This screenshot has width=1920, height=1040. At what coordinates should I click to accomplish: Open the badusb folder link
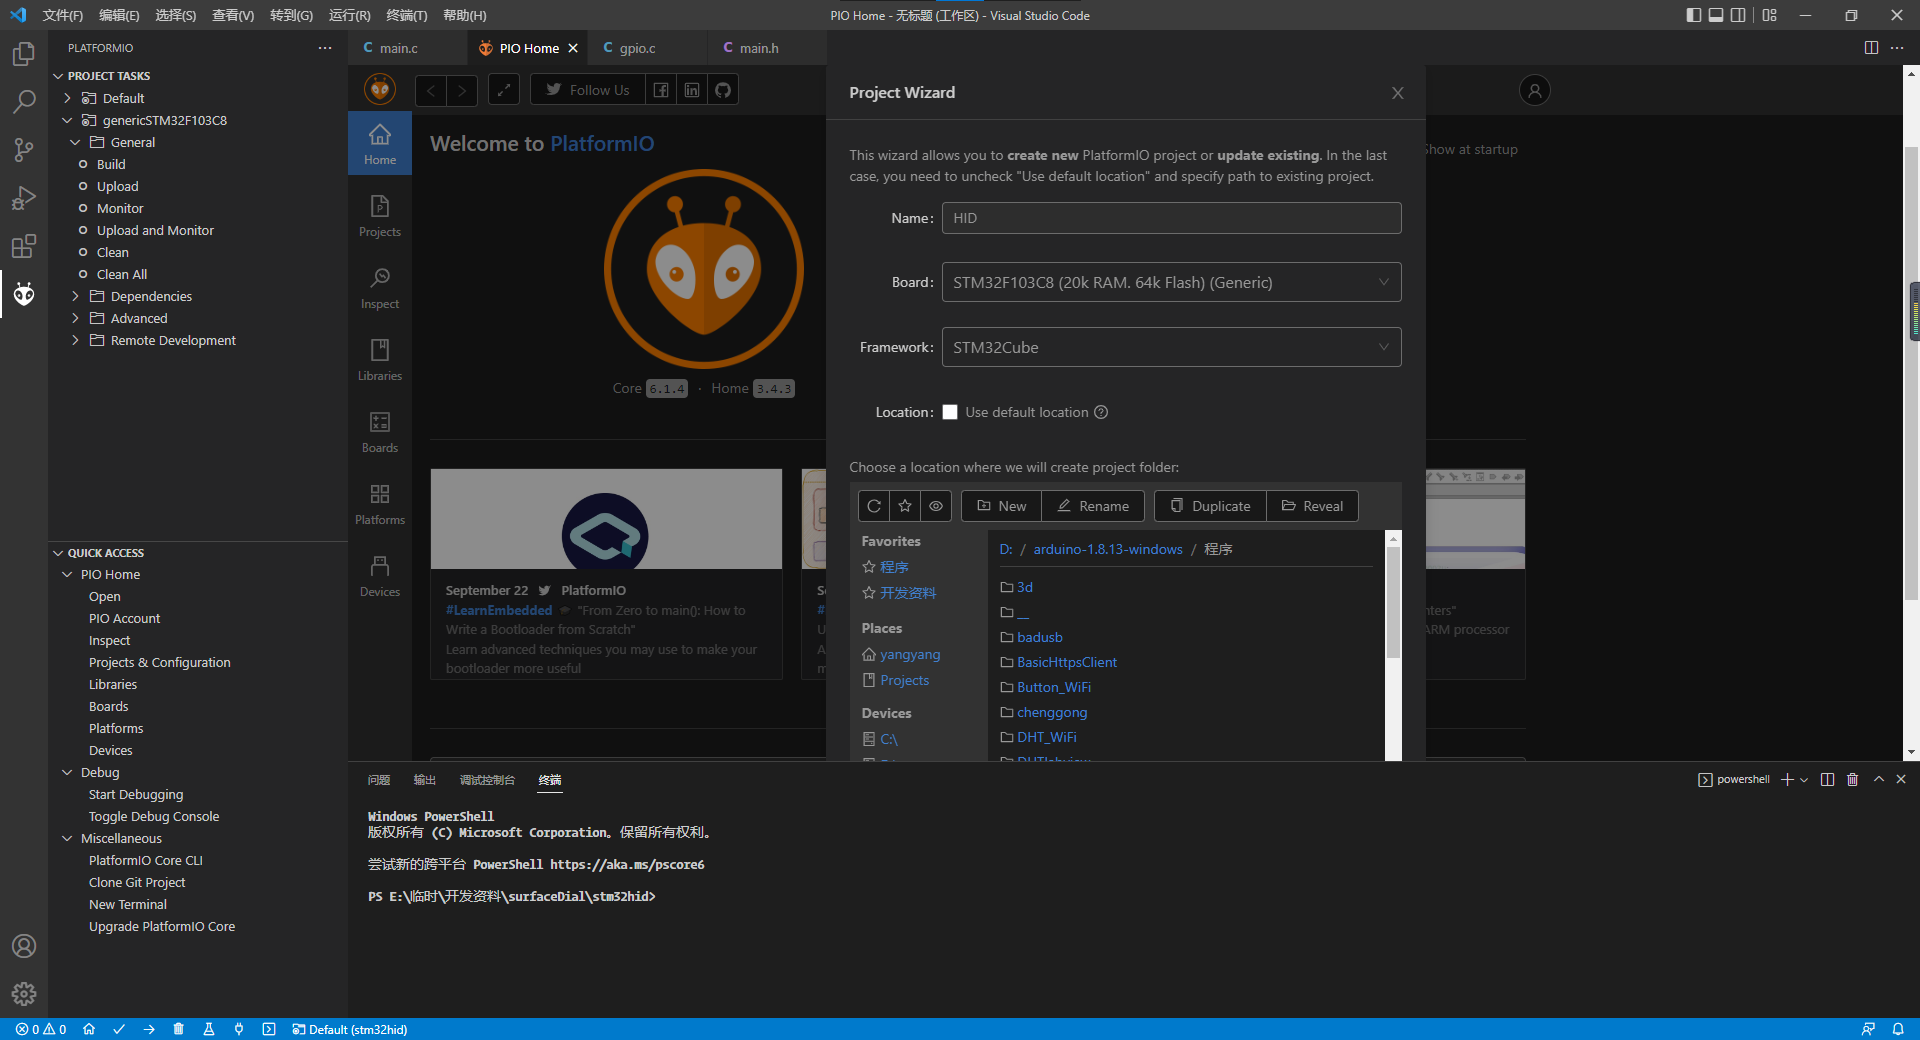coord(1040,637)
